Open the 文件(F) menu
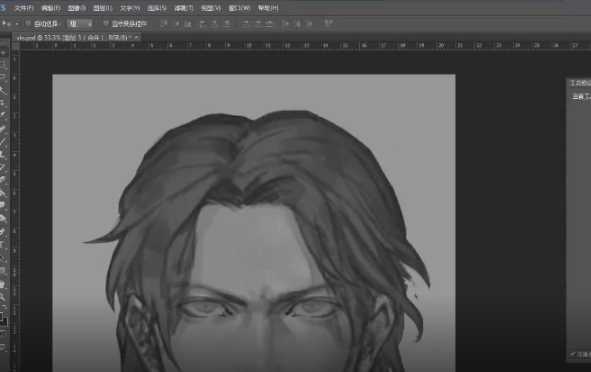591x372 pixels. (23, 8)
